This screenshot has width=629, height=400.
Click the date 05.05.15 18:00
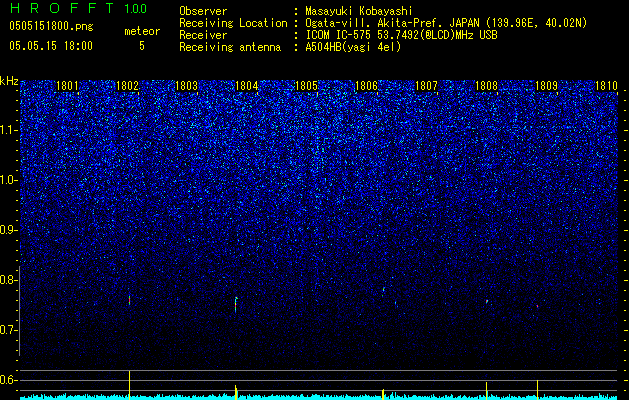51,46
